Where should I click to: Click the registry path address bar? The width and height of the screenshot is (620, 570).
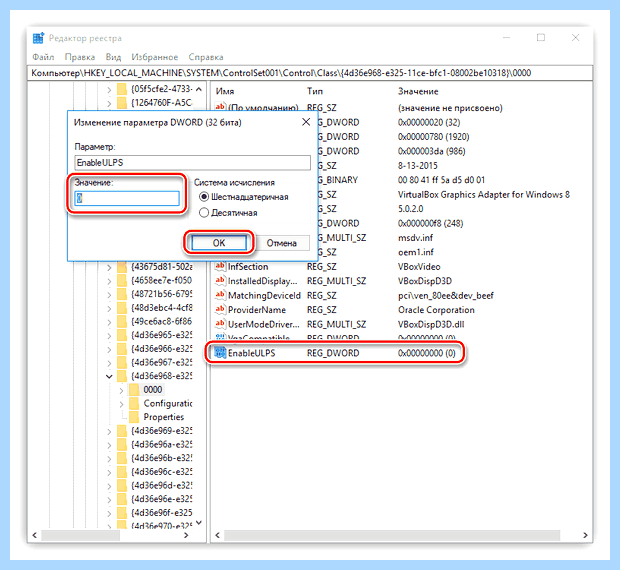click(310, 73)
